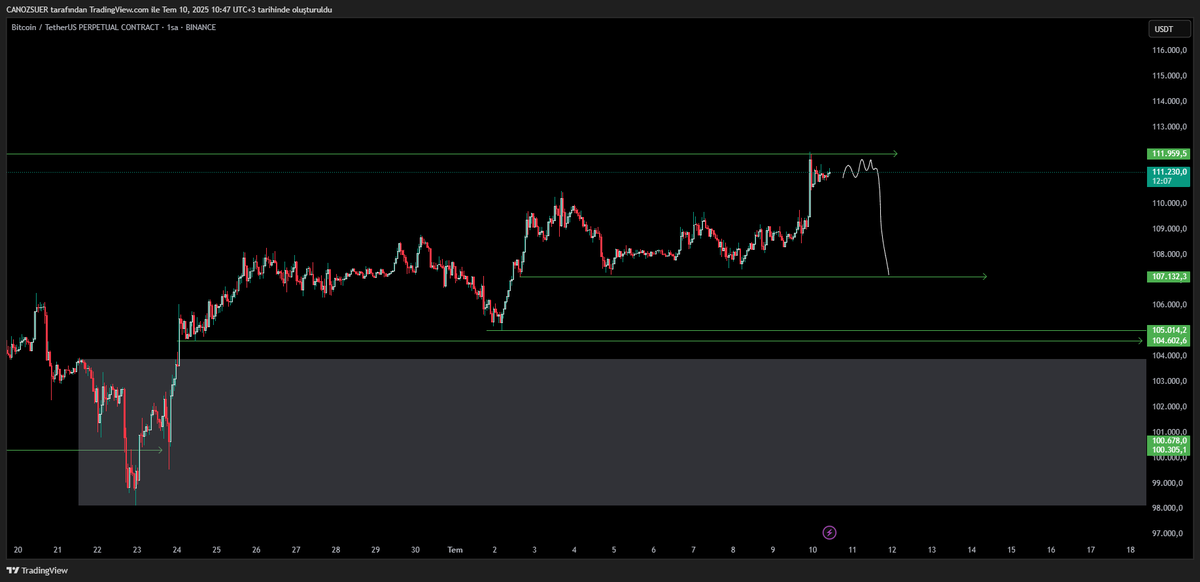
Task: Click the 105.014,2 green price label
Action: 1167,328
